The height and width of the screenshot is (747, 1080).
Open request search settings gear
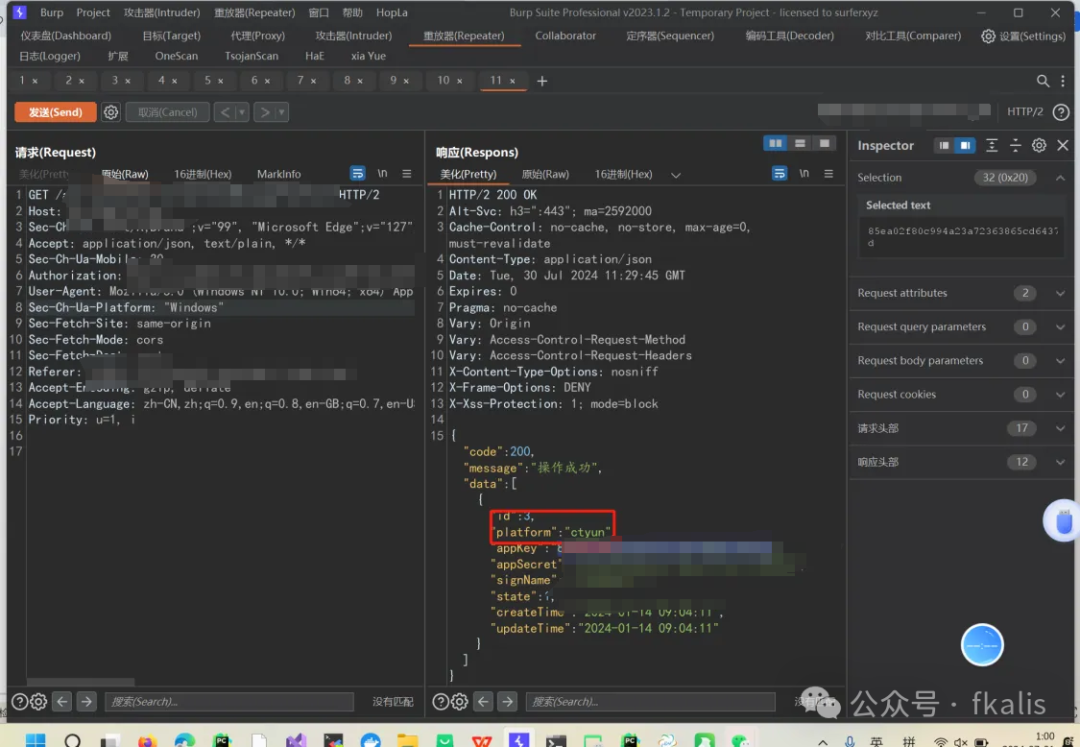[39, 702]
